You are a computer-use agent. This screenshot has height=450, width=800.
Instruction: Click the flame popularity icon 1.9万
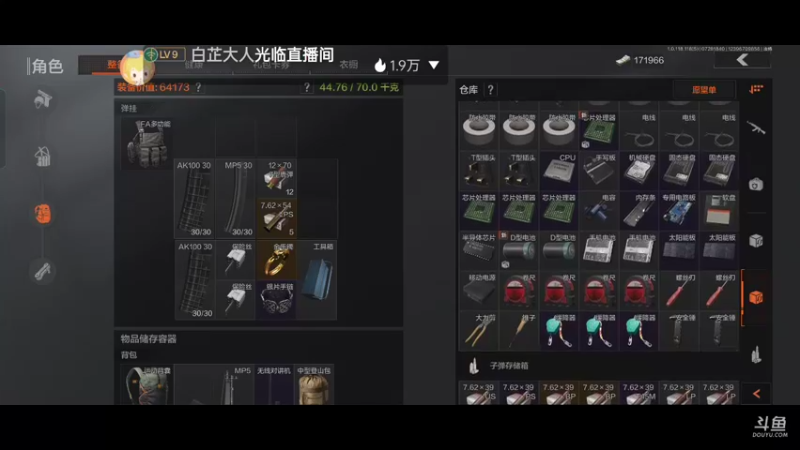pos(380,65)
